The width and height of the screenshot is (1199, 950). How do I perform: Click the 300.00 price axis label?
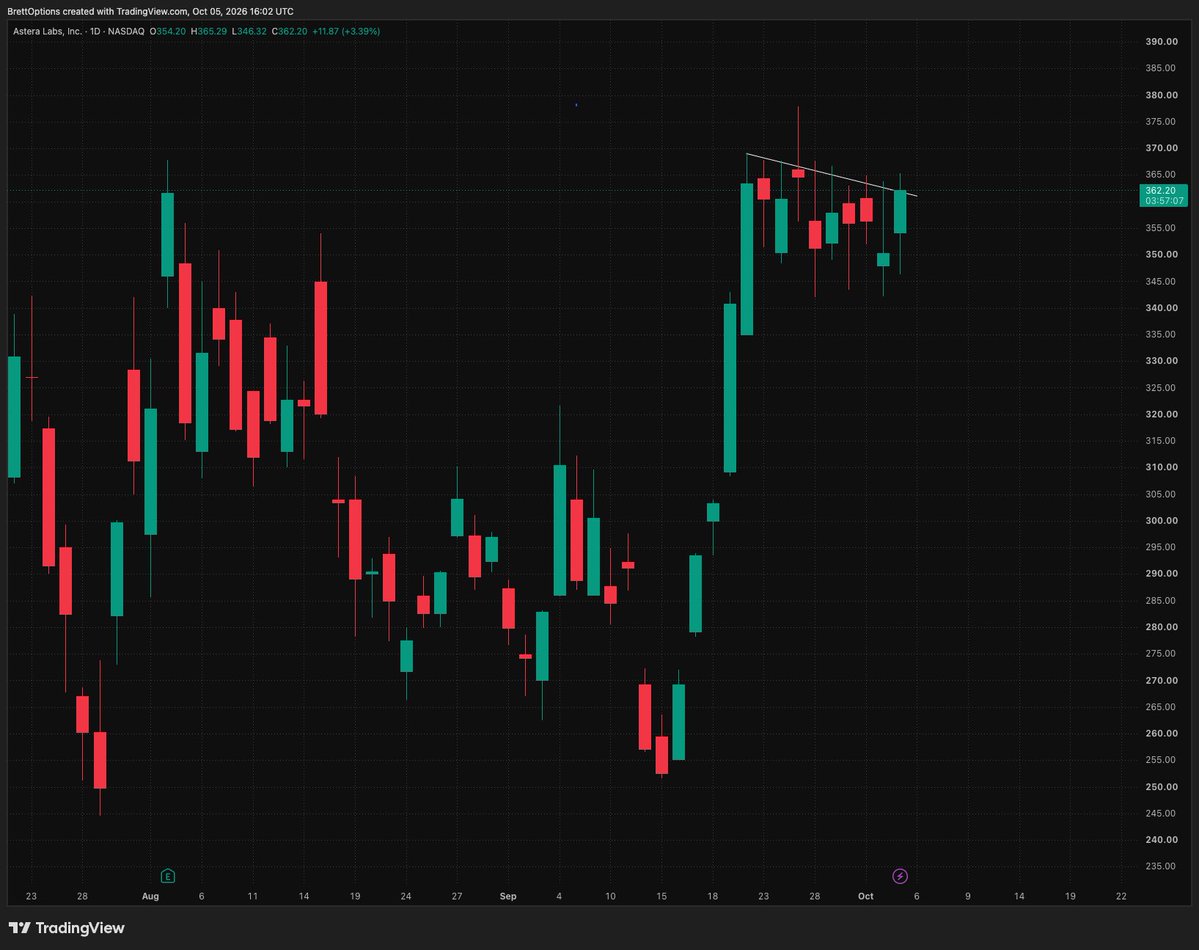(x=1161, y=520)
